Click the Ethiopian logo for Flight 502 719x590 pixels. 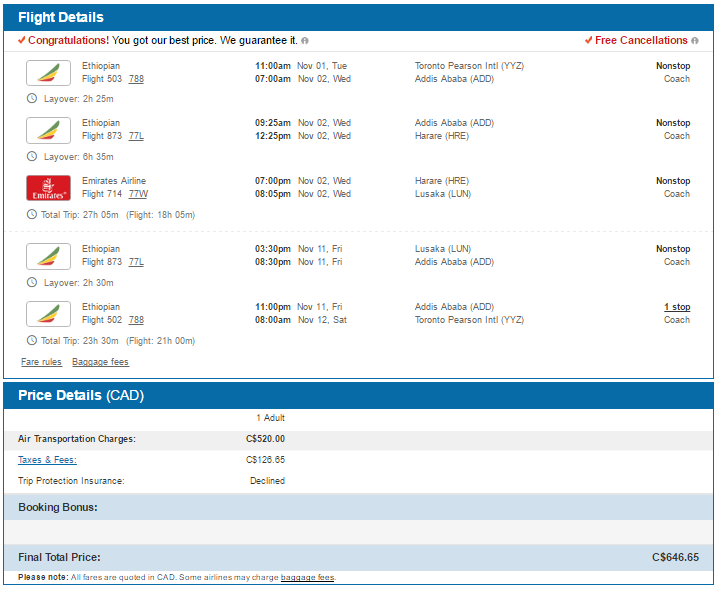pyautogui.click(x=48, y=314)
